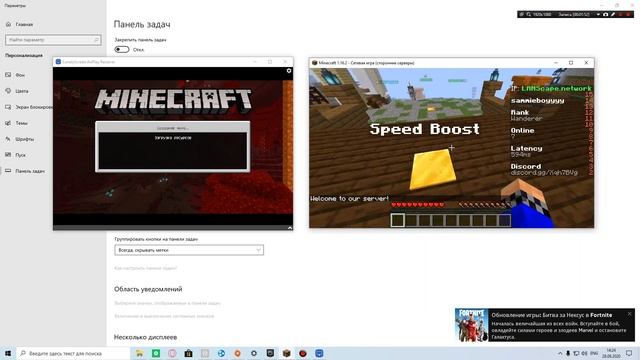
Task: Take a screenshot with the recorder camera icon
Action: point(606,14)
